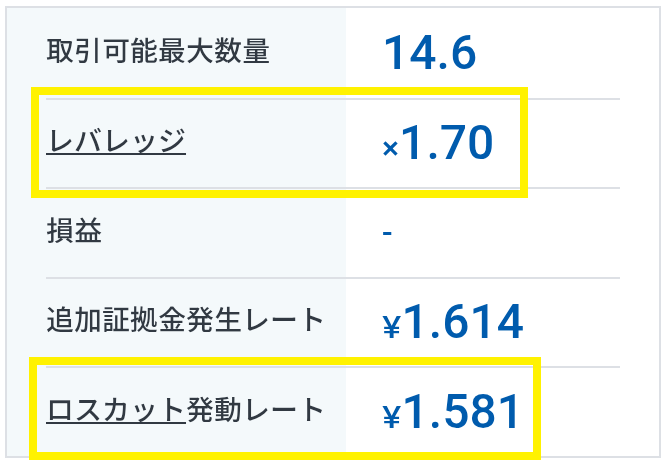Select the ×1.70 leverage value
Image resolution: width=668 pixels, height=464 pixels.
[x=438, y=143]
